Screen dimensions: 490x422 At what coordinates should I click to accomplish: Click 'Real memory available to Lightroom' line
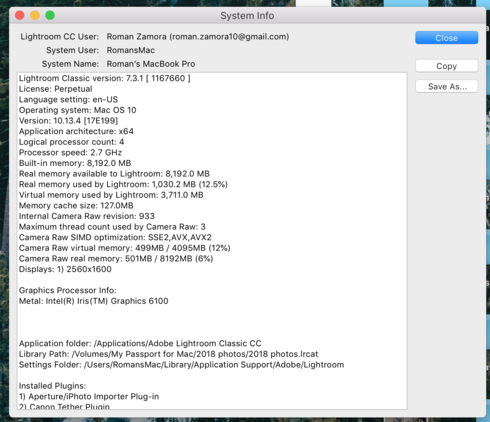click(x=114, y=174)
